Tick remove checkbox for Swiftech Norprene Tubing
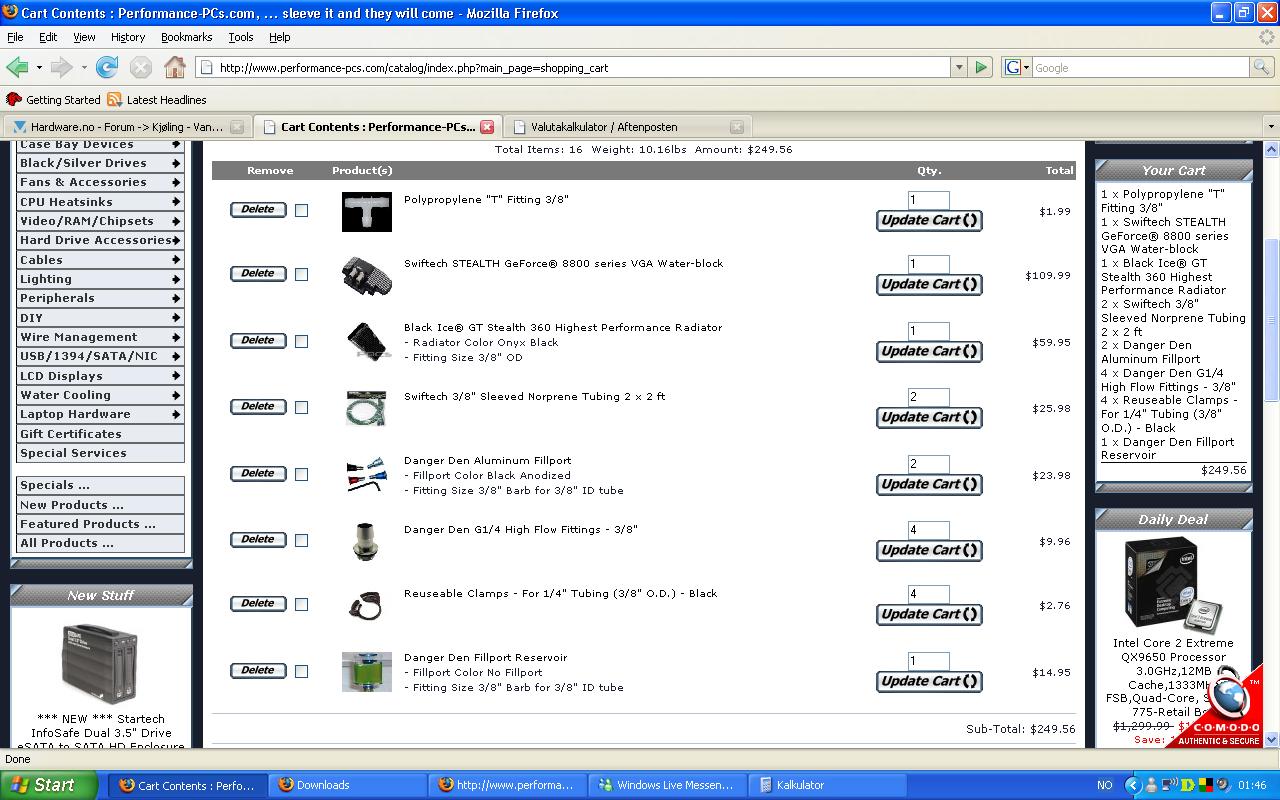The image size is (1280, 800). 301,407
